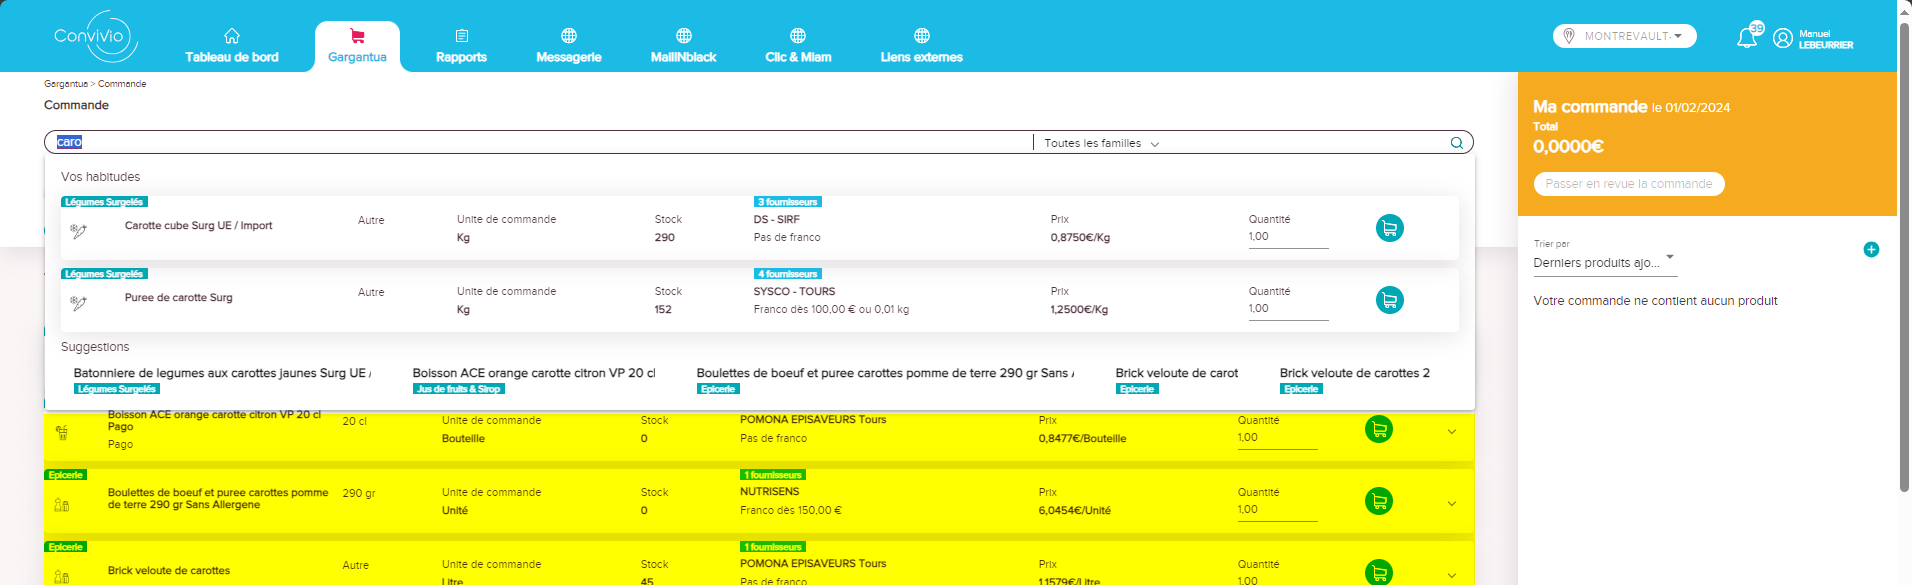Image resolution: width=1912 pixels, height=585 pixels.
Task: Click '1 fournisseurs' badge on the Boulettes row
Action: (773, 475)
